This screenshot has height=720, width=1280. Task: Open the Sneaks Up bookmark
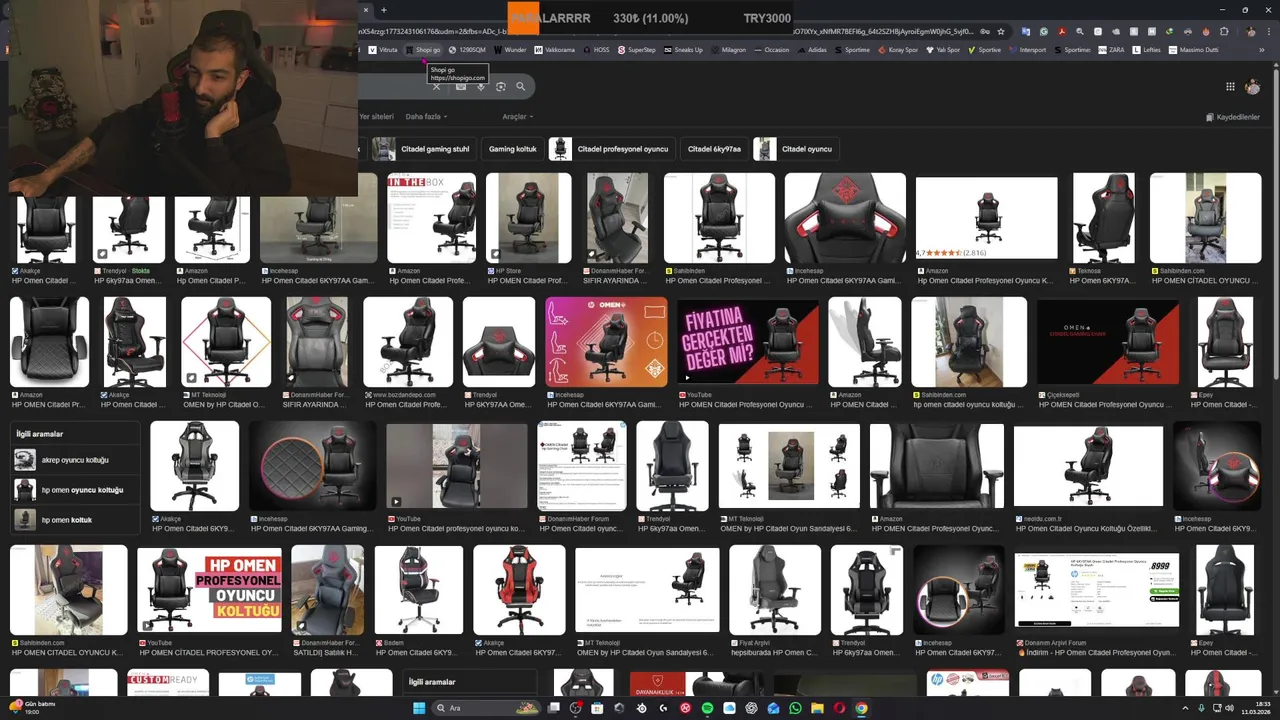click(x=683, y=50)
